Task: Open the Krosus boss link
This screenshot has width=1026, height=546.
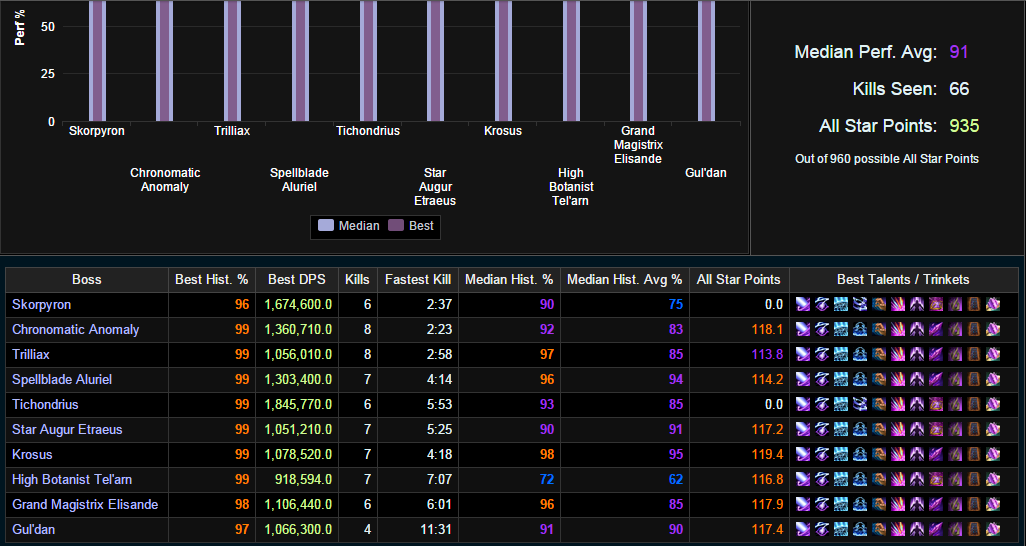Action: point(32,454)
